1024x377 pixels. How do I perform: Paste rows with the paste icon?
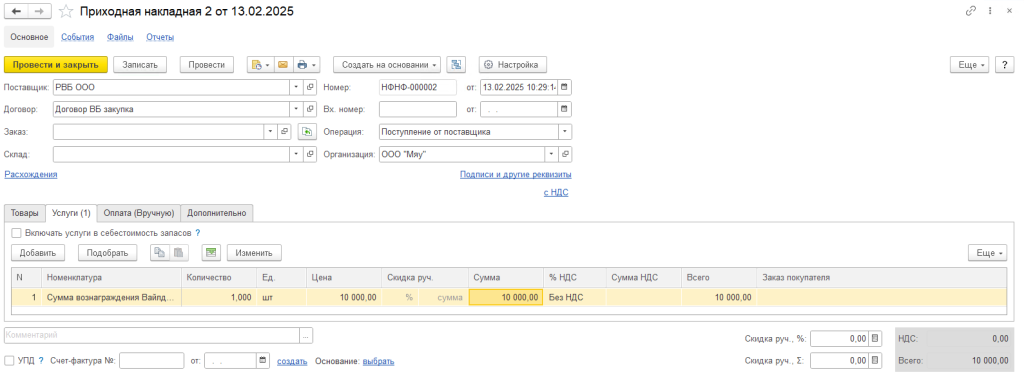pos(179,252)
